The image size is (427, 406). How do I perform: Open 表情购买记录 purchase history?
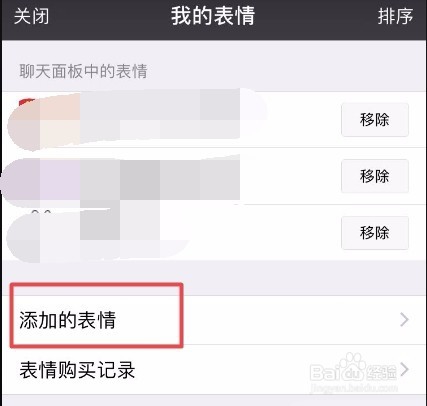tap(213, 370)
